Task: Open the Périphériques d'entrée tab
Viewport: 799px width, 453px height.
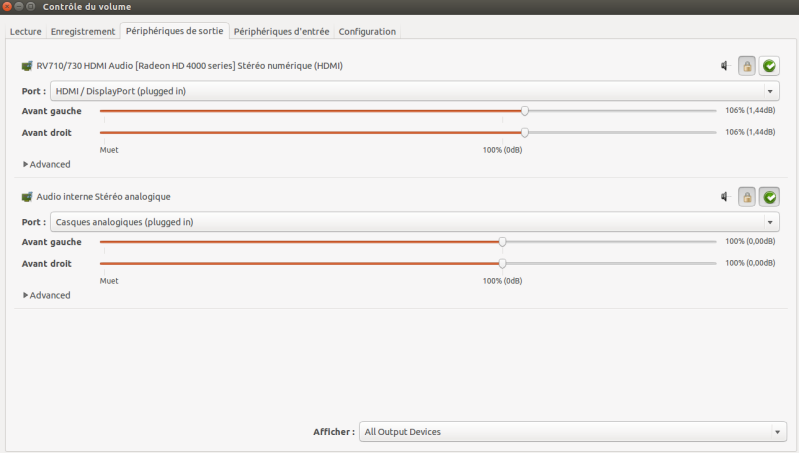Action: 281,32
